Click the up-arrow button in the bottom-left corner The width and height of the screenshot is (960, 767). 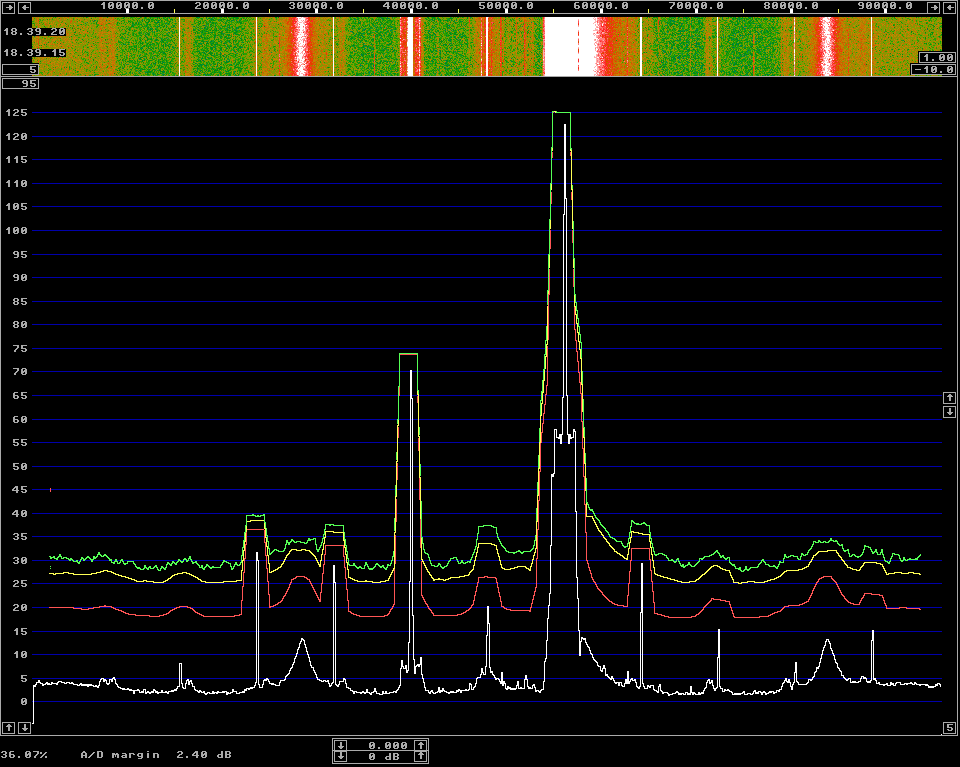9,727
